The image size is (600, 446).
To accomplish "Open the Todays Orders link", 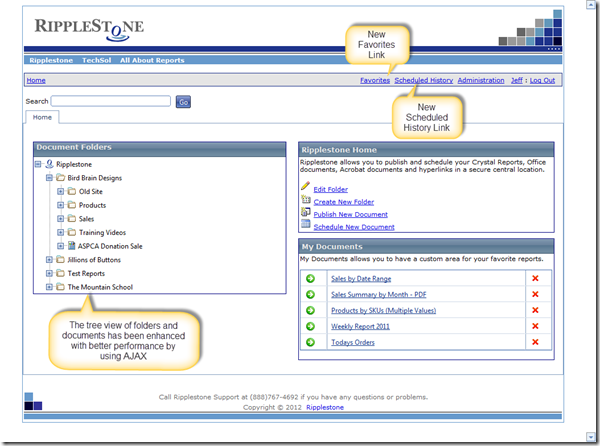I will [353, 342].
